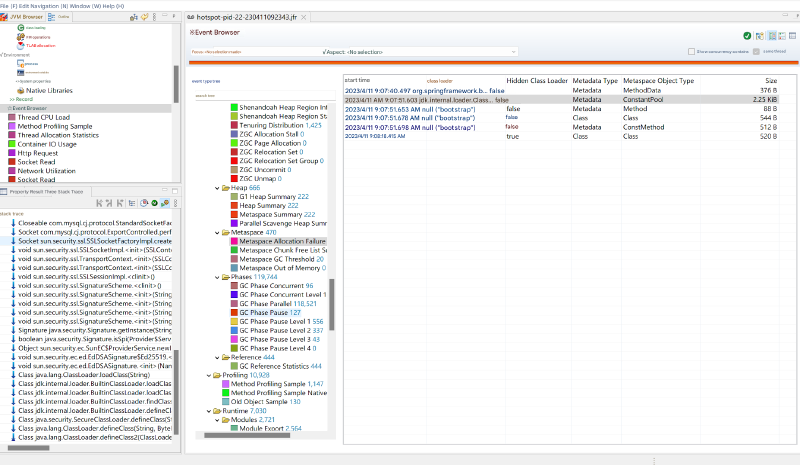This screenshot has height=465, width=800.
Task: Collapse the Phases tree node
Action: coord(216,277)
